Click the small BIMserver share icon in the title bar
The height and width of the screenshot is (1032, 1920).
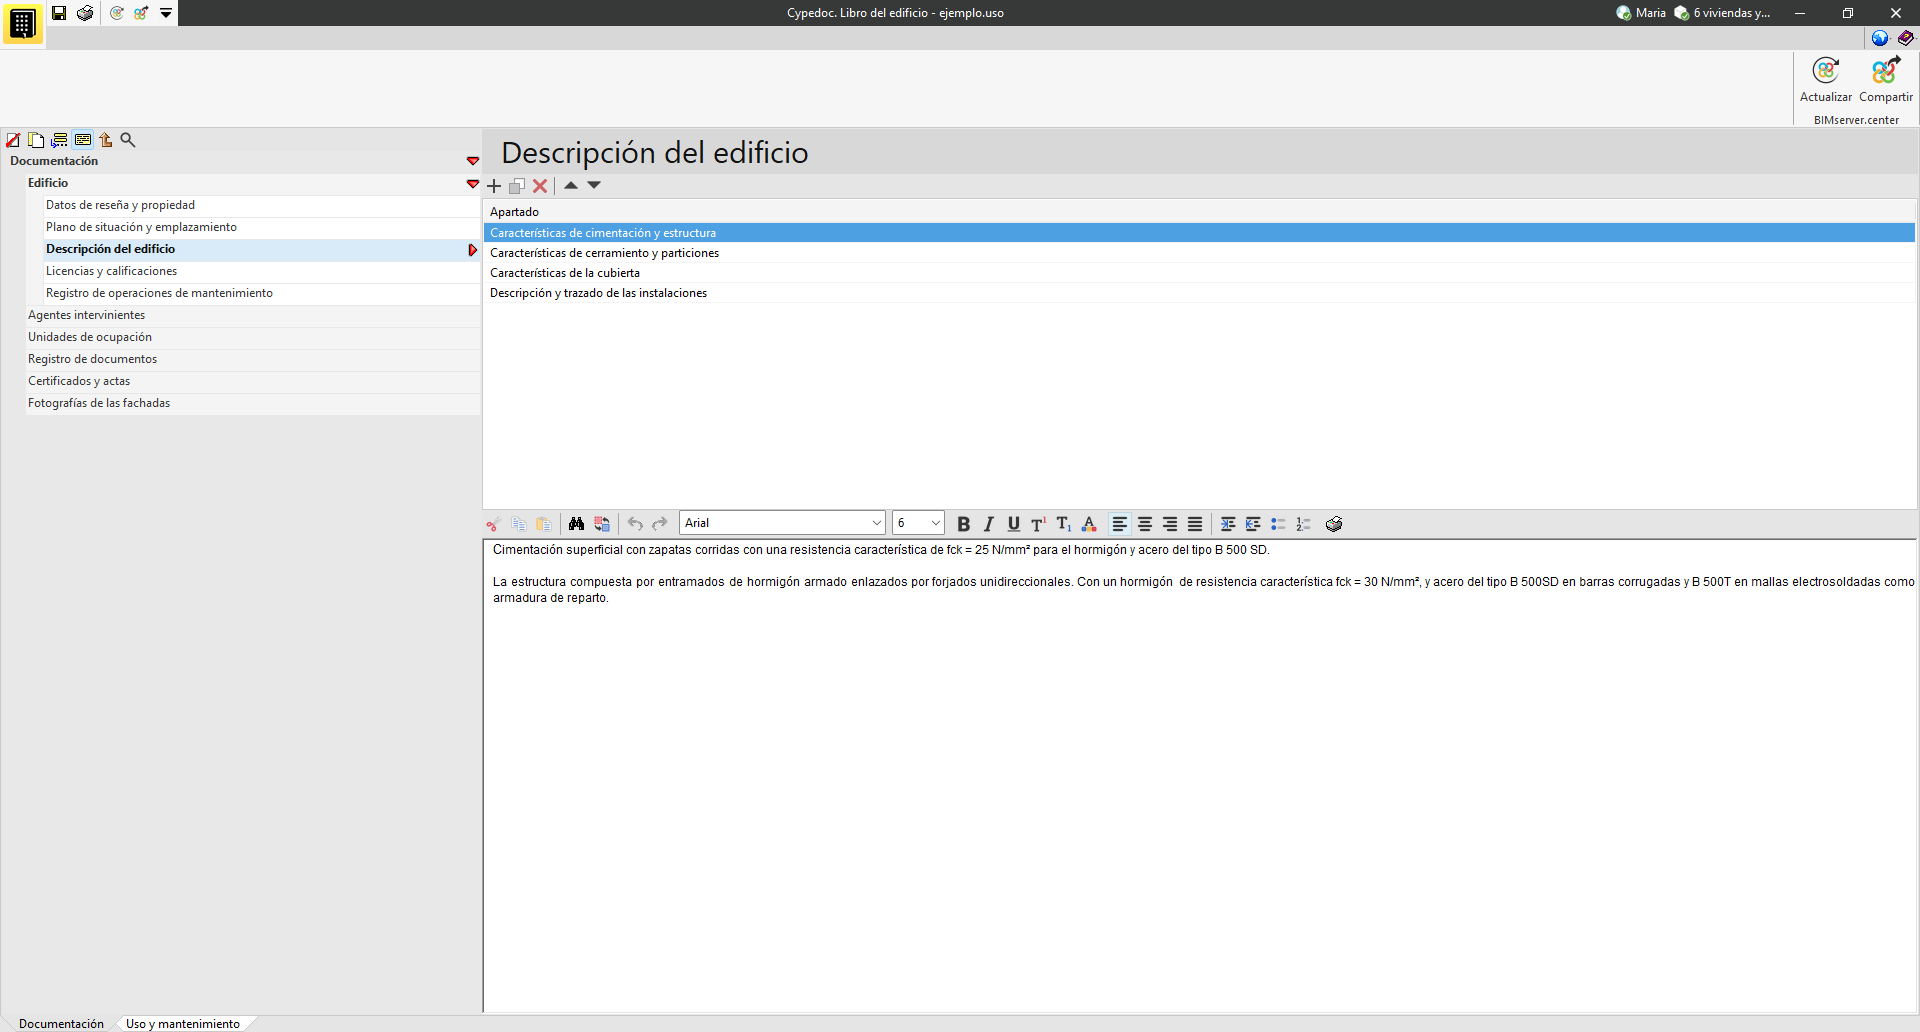pyautogui.click(x=141, y=13)
